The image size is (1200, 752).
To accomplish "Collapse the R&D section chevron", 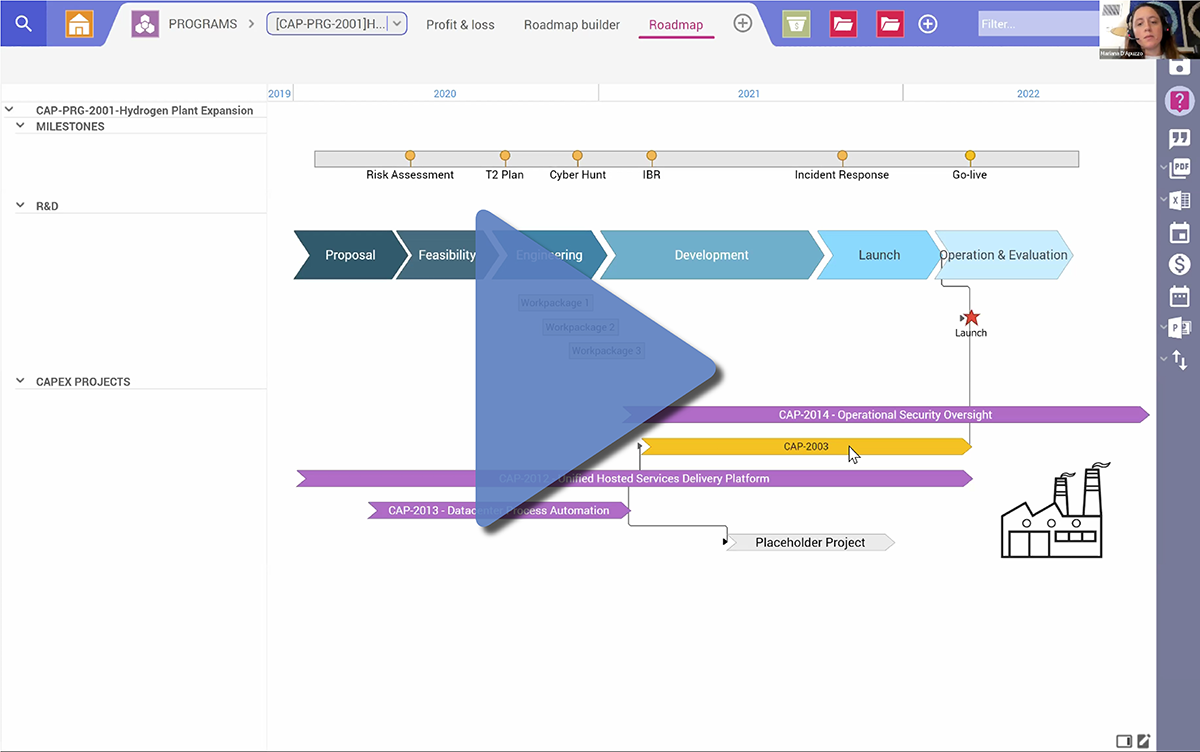I will click(21, 206).
